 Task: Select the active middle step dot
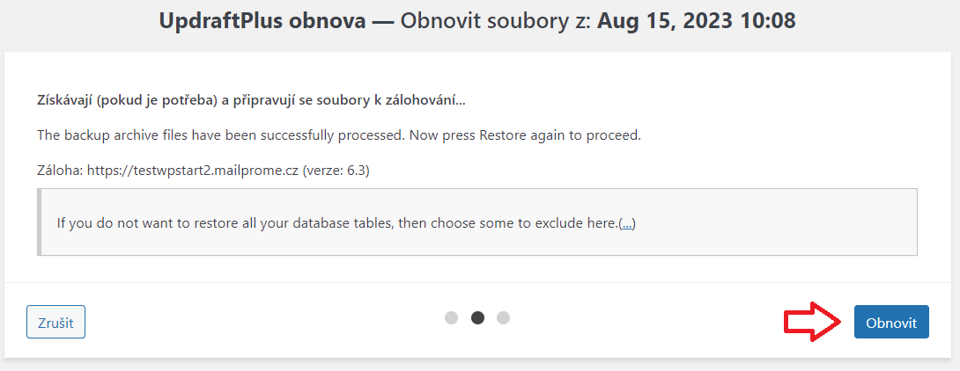click(477, 318)
